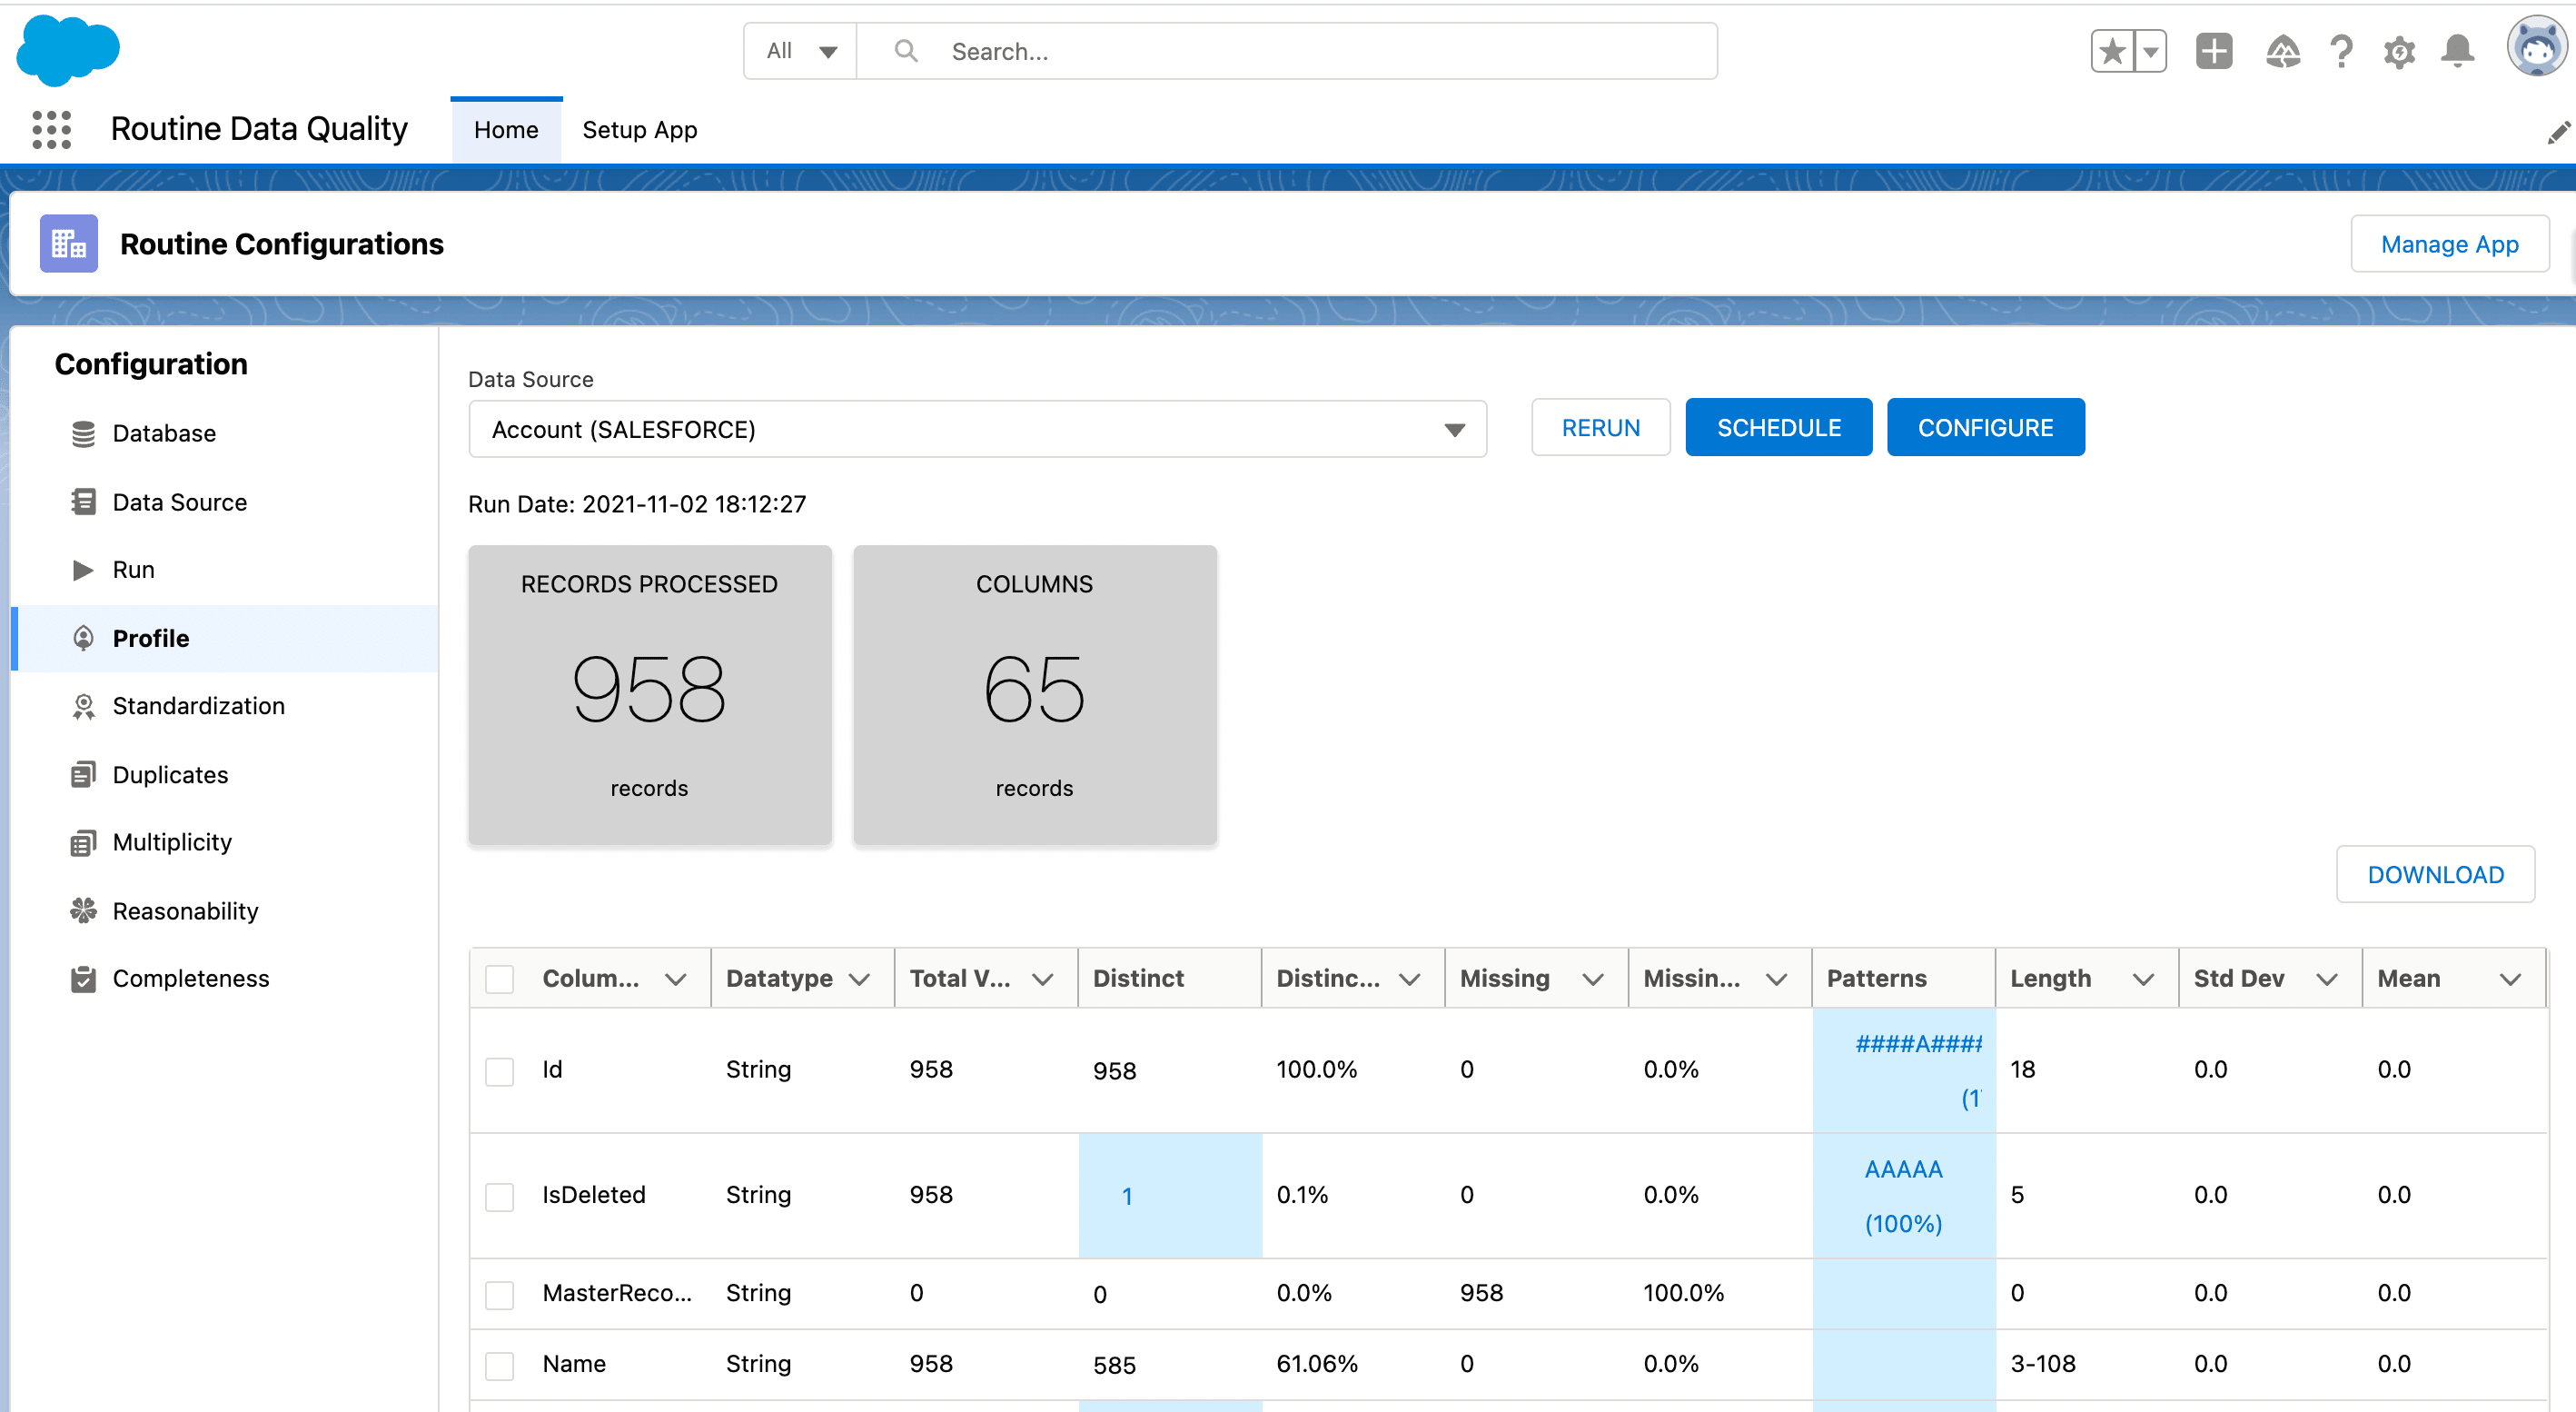Open the Help question mark icon

[2341, 51]
